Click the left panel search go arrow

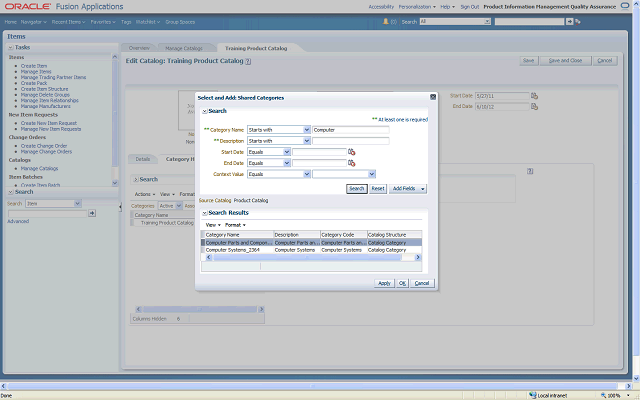click(x=92, y=213)
